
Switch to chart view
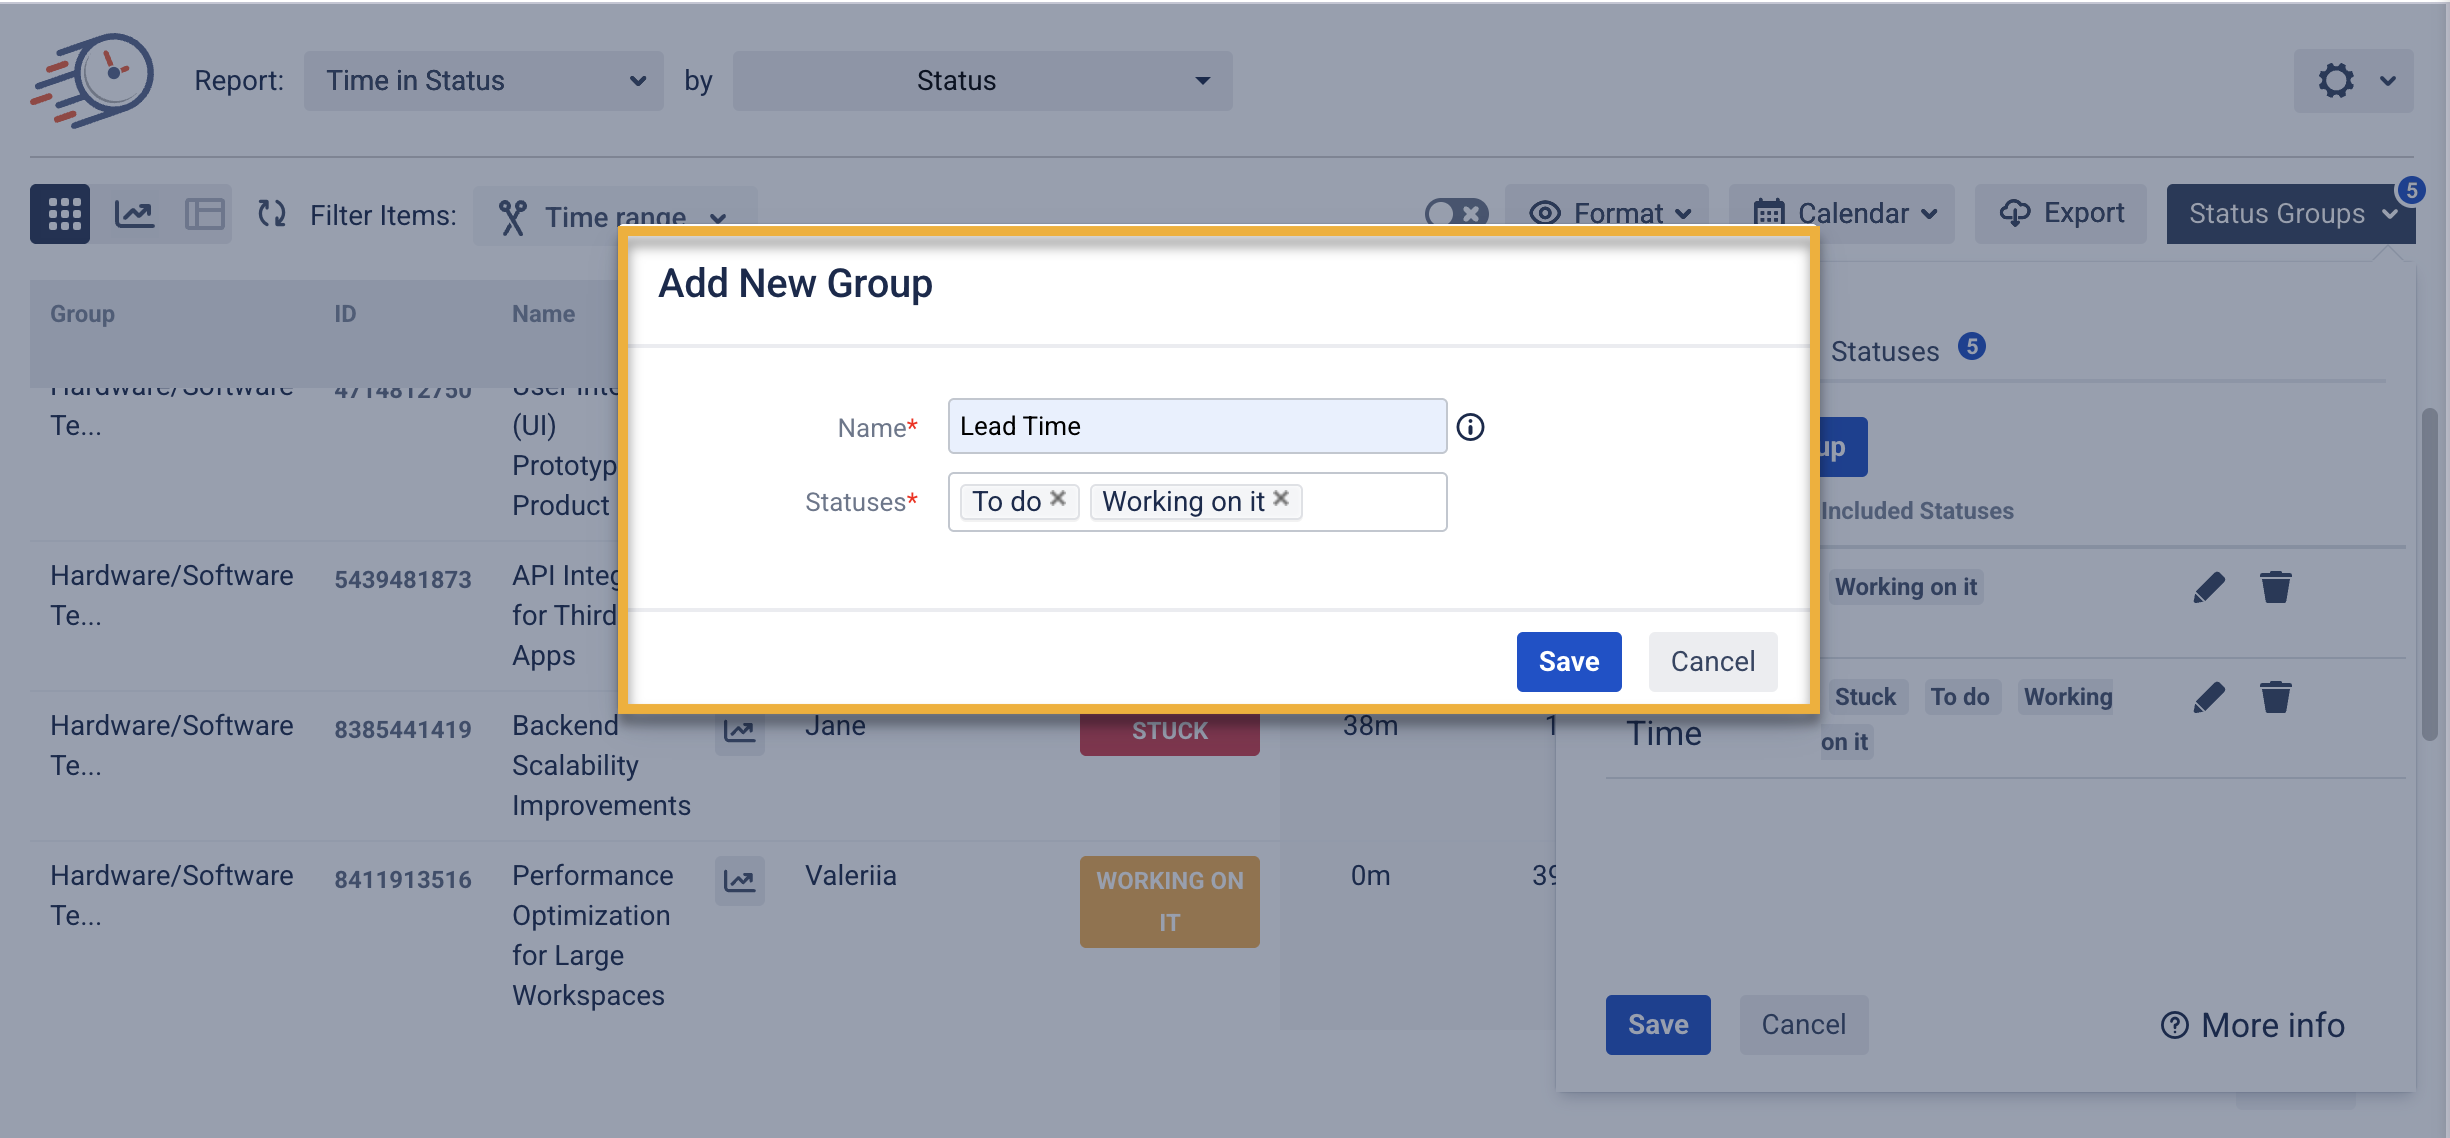tap(134, 214)
